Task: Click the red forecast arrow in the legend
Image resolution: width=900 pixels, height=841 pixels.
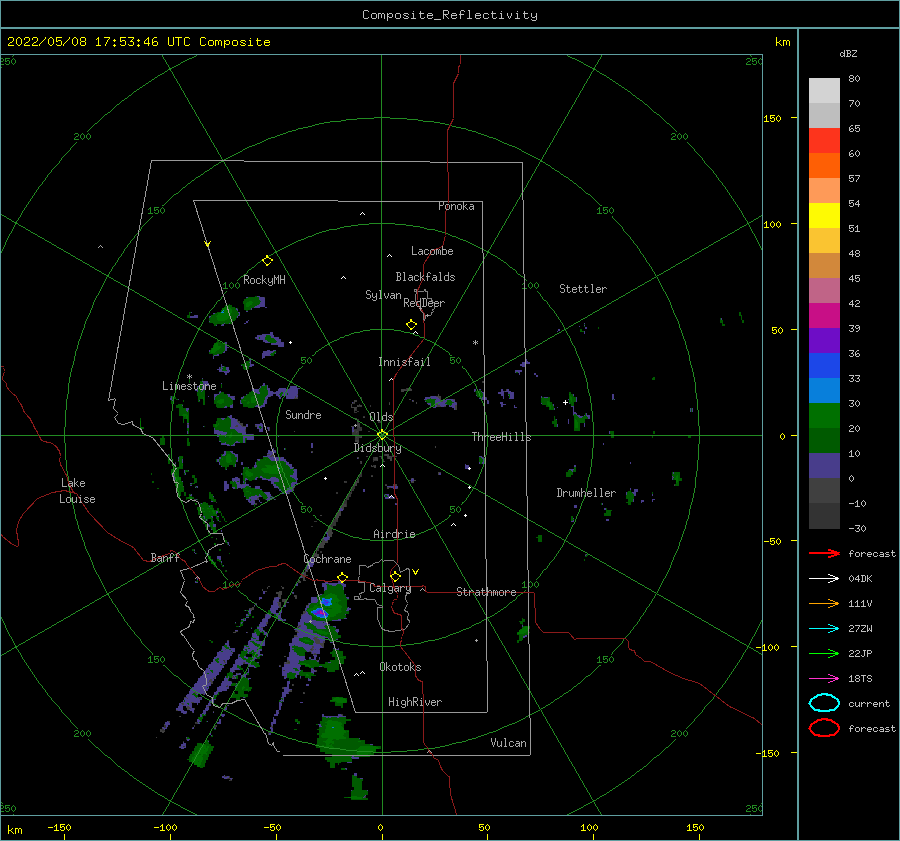Action: tap(824, 553)
